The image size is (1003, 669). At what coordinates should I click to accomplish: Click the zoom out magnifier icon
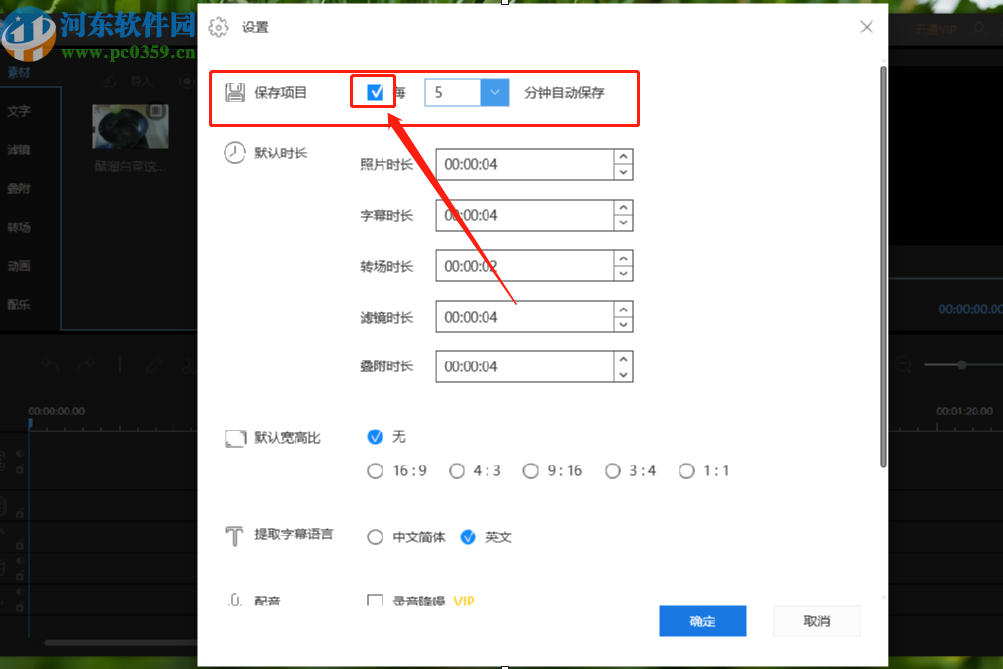tap(903, 365)
